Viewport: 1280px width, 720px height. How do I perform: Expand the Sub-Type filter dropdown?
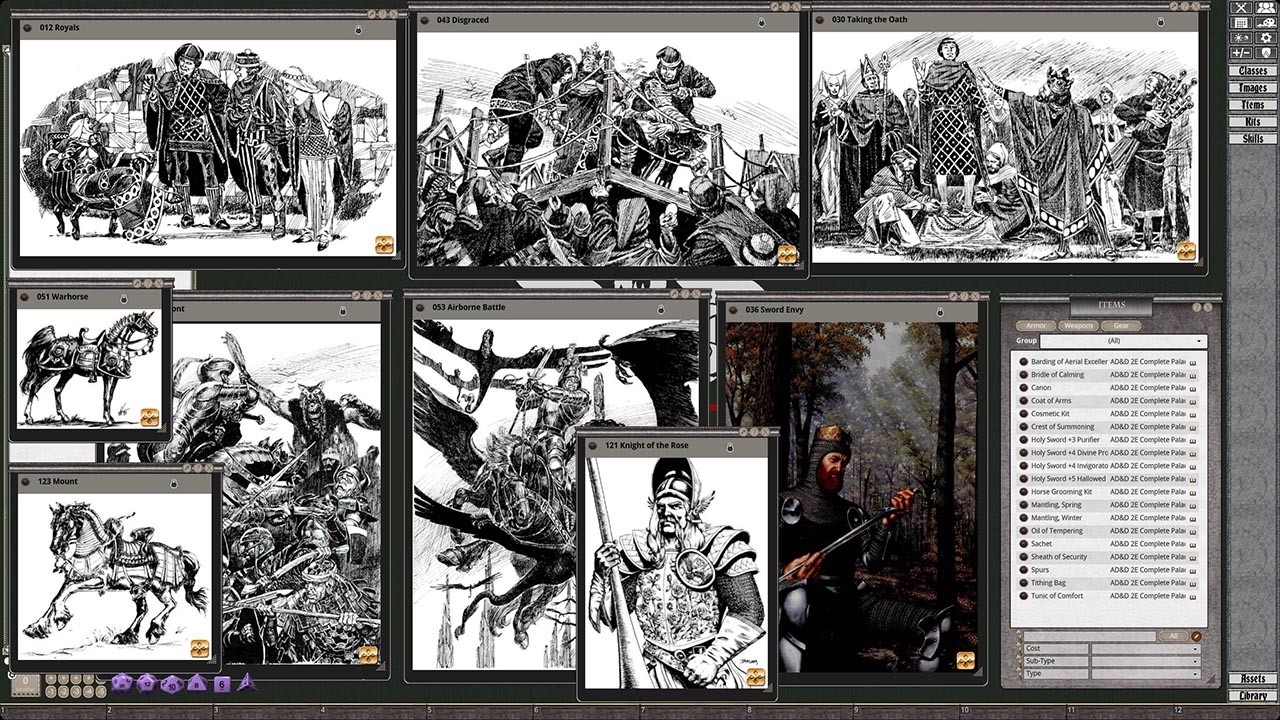tap(1146, 661)
